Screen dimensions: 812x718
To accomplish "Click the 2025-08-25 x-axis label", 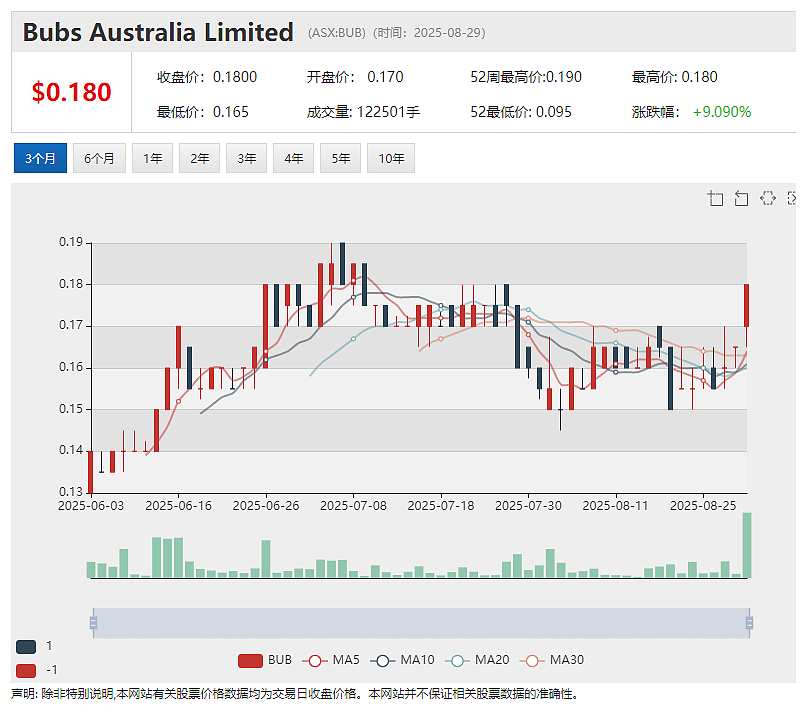I will [703, 506].
